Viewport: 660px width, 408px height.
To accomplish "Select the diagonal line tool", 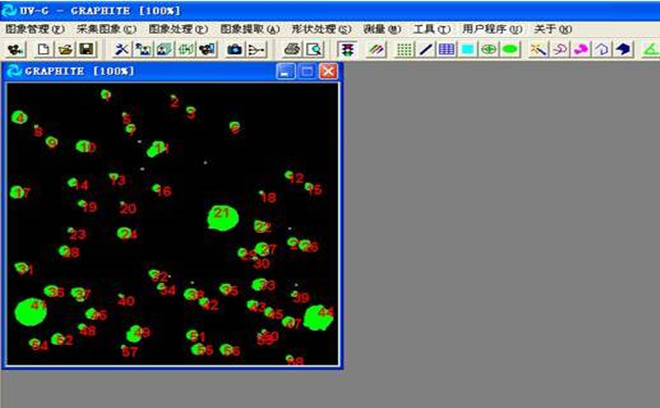I will click(x=426, y=49).
